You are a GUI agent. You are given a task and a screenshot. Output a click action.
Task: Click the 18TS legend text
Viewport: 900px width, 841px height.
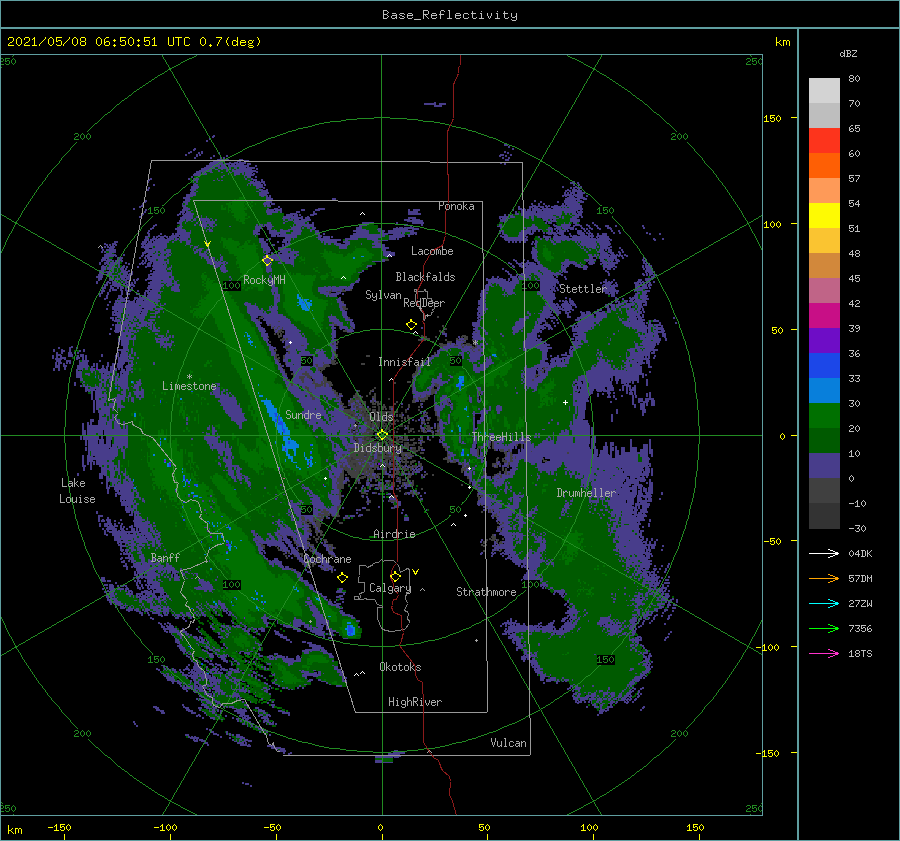click(860, 653)
